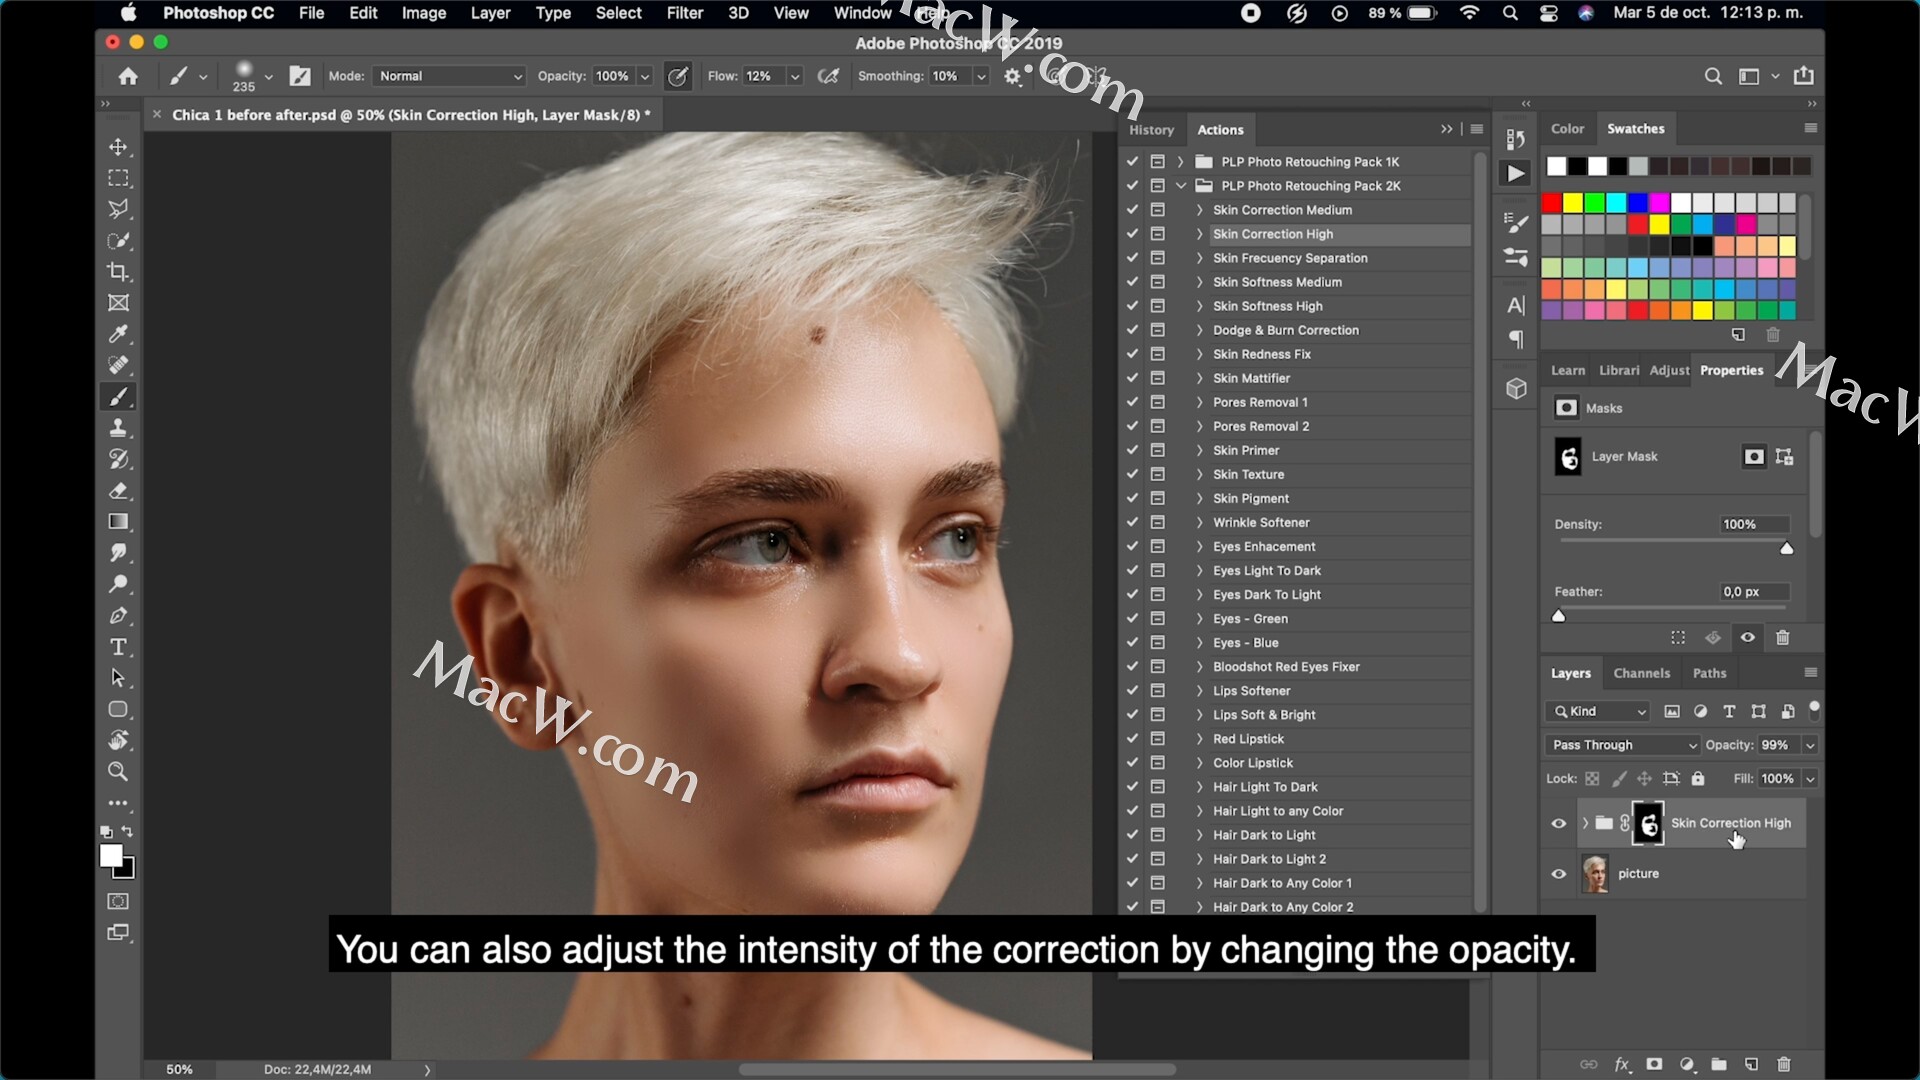Select the Eraser tool
Image resolution: width=1920 pixels, height=1080 pixels.
pyautogui.click(x=118, y=491)
